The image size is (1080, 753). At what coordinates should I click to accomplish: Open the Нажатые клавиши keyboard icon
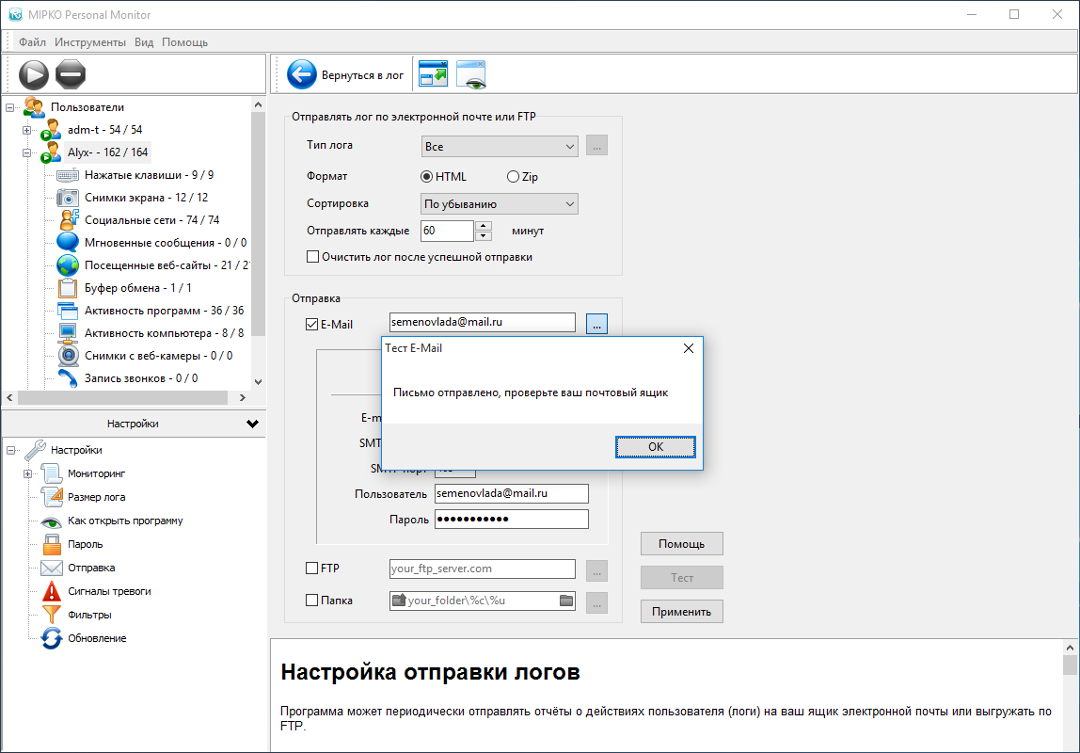coord(67,175)
